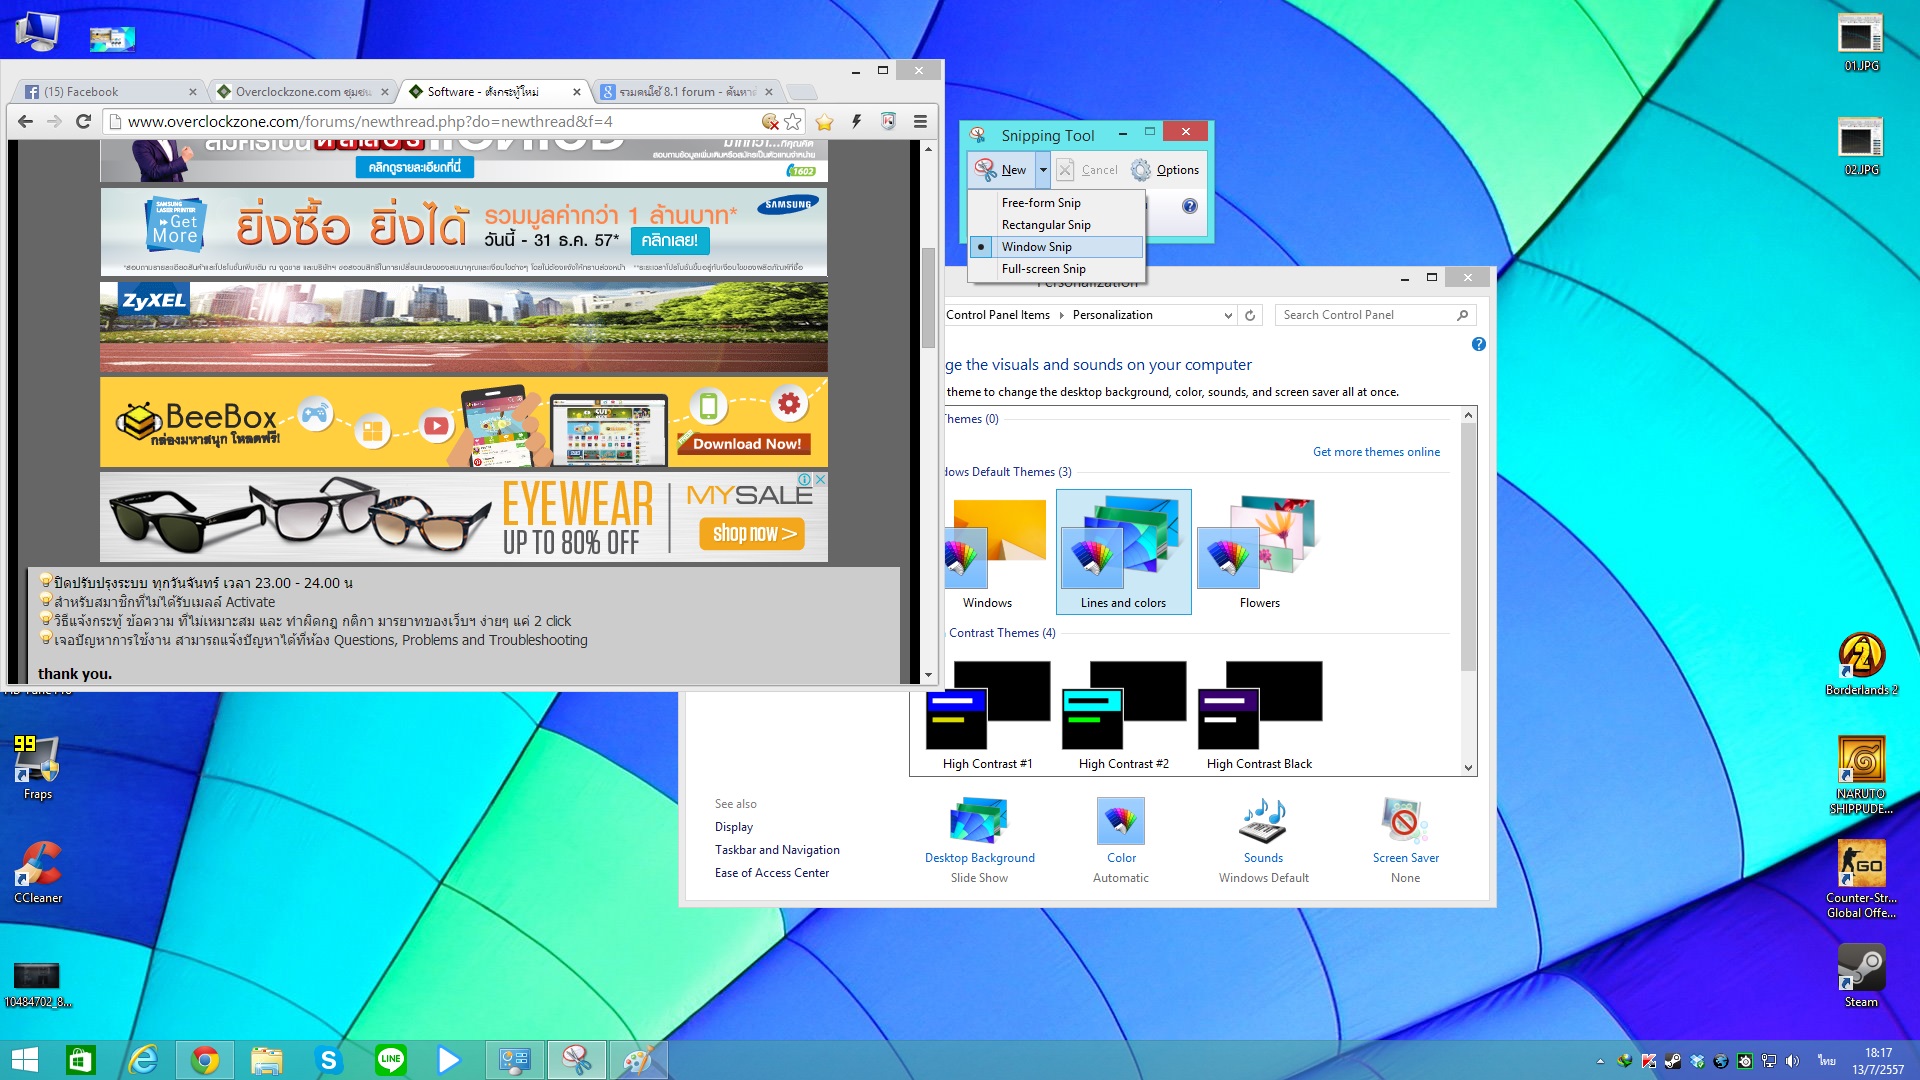This screenshot has width=1920, height=1080.
Task: Click the Search Control Panel field
Action: point(1365,315)
